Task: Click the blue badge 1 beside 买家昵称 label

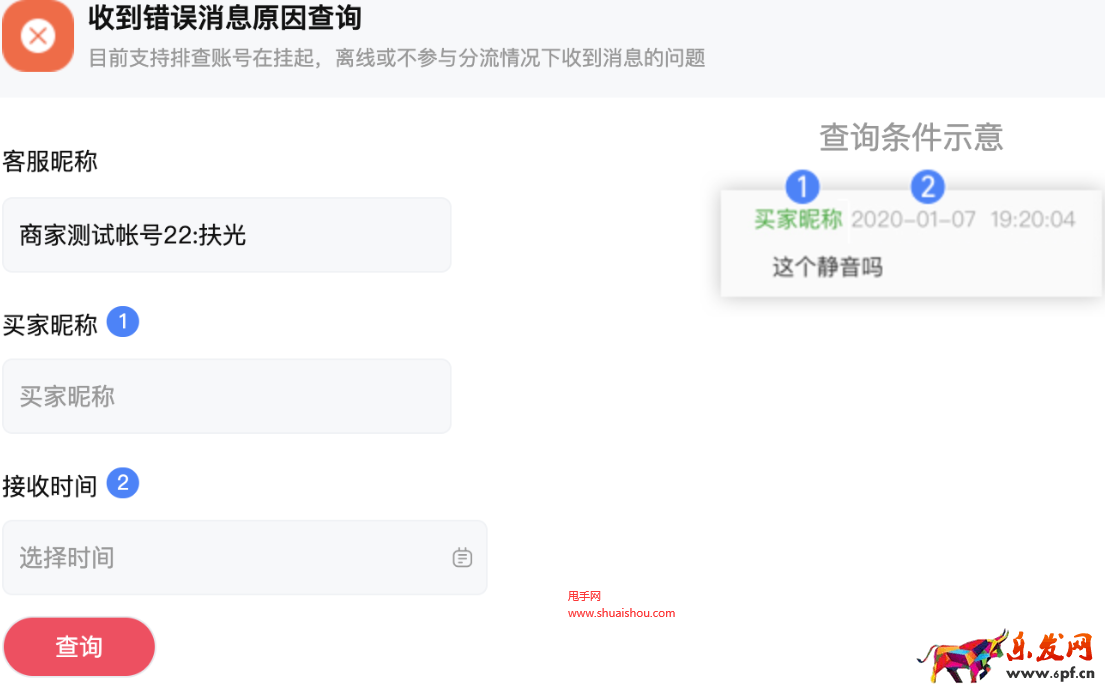Action: [x=124, y=320]
